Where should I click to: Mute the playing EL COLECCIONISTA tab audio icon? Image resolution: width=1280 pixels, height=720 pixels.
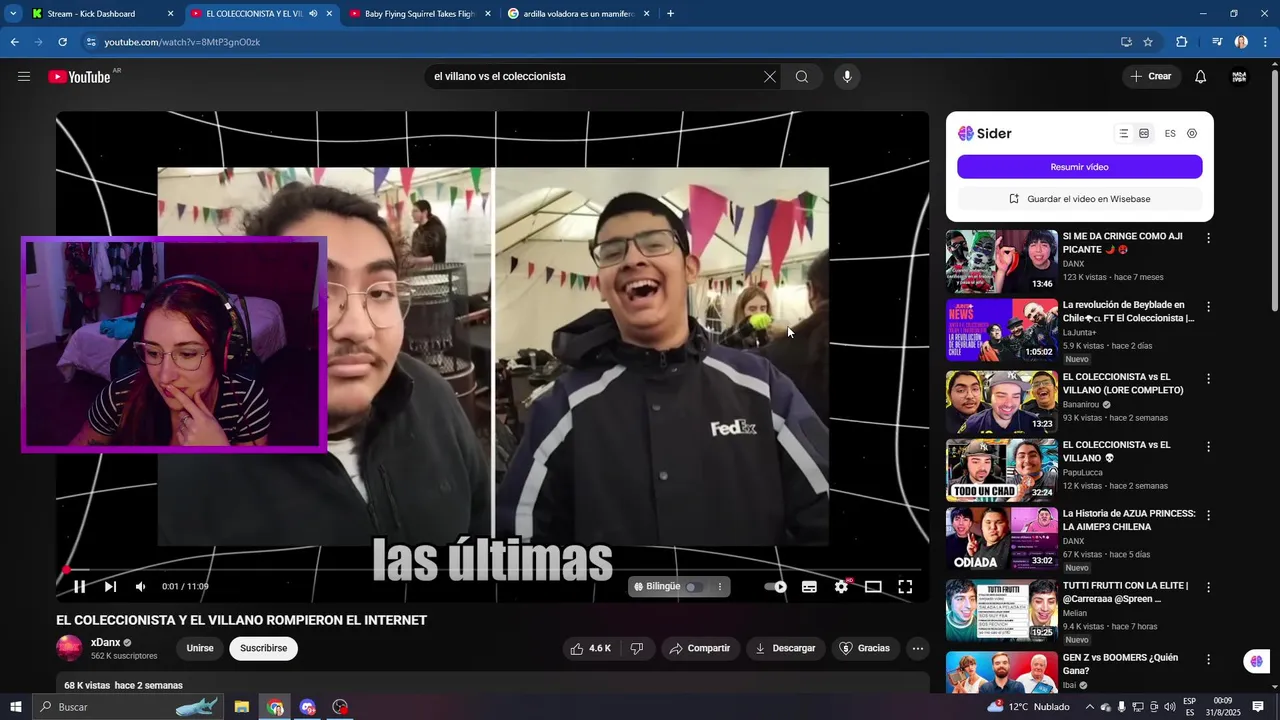(313, 14)
